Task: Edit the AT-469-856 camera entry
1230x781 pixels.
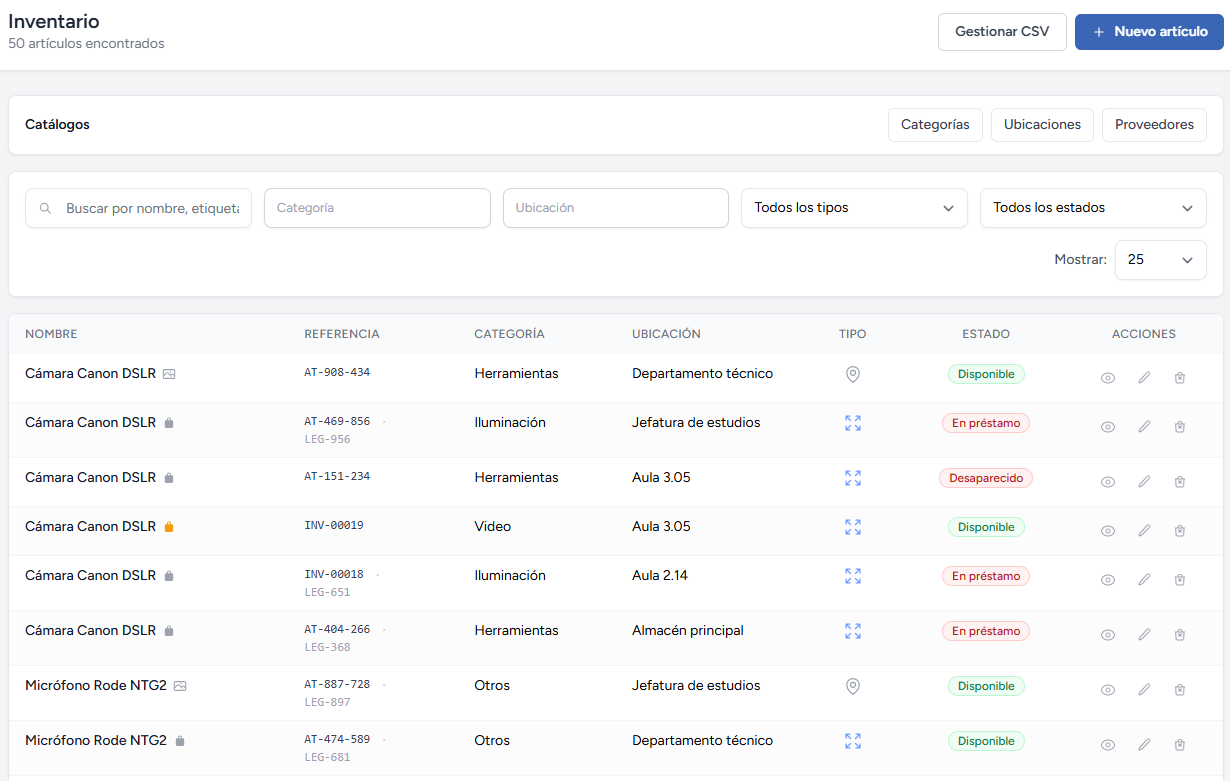Action: pyautogui.click(x=1144, y=427)
